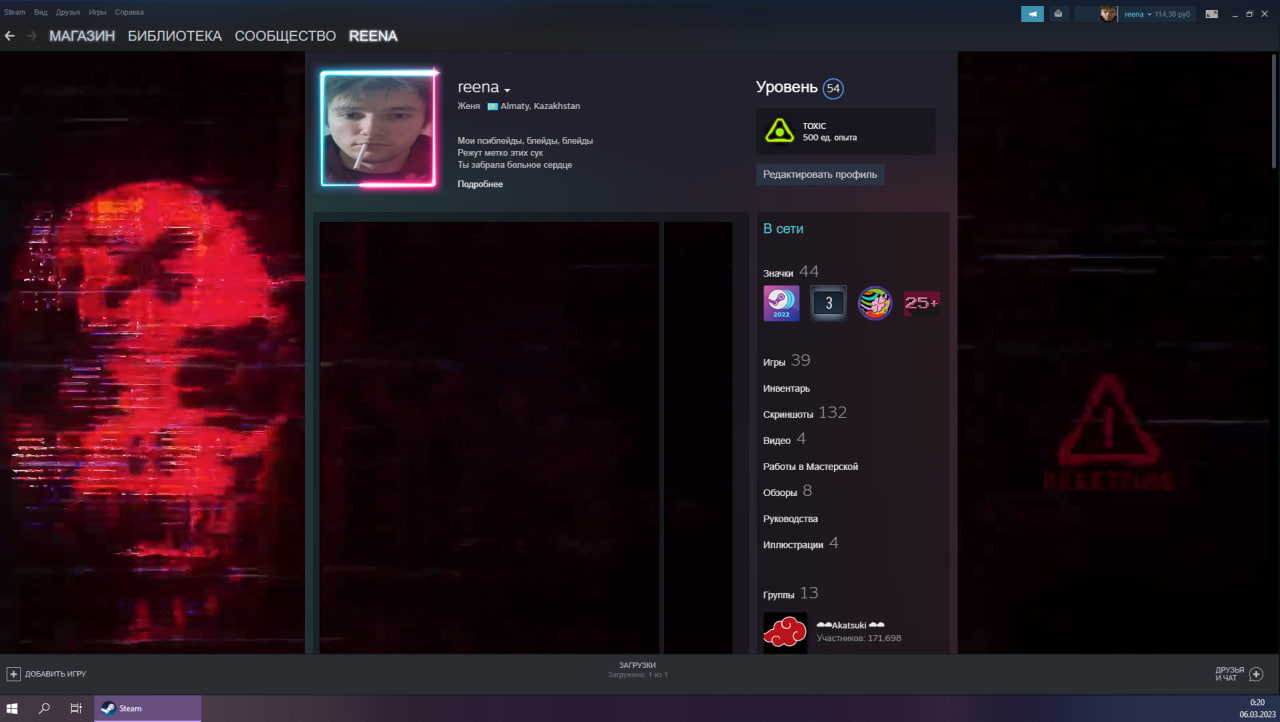This screenshot has height=722, width=1280.
Task: Go to the МАГАЗИН tab
Action: [82, 36]
